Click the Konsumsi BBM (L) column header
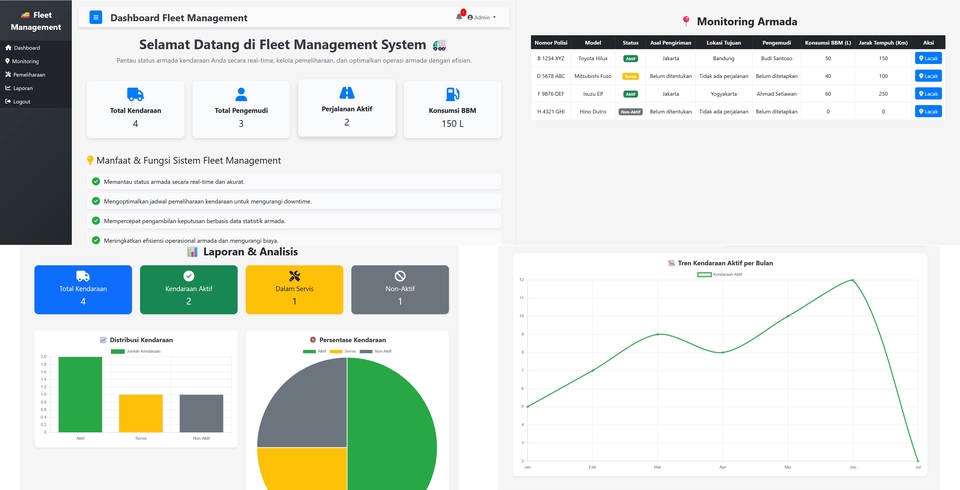Image resolution: width=960 pixels, height=490 pixels. point(828,43)
